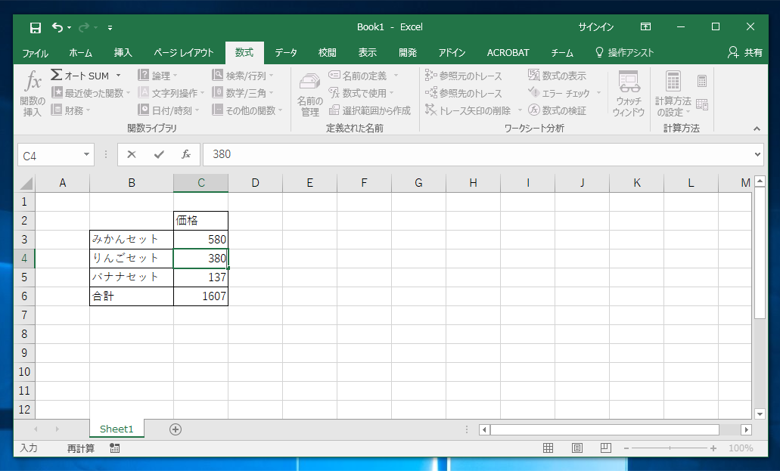Switch to the ホーム tab
The image size is (780, 471).
81,53
